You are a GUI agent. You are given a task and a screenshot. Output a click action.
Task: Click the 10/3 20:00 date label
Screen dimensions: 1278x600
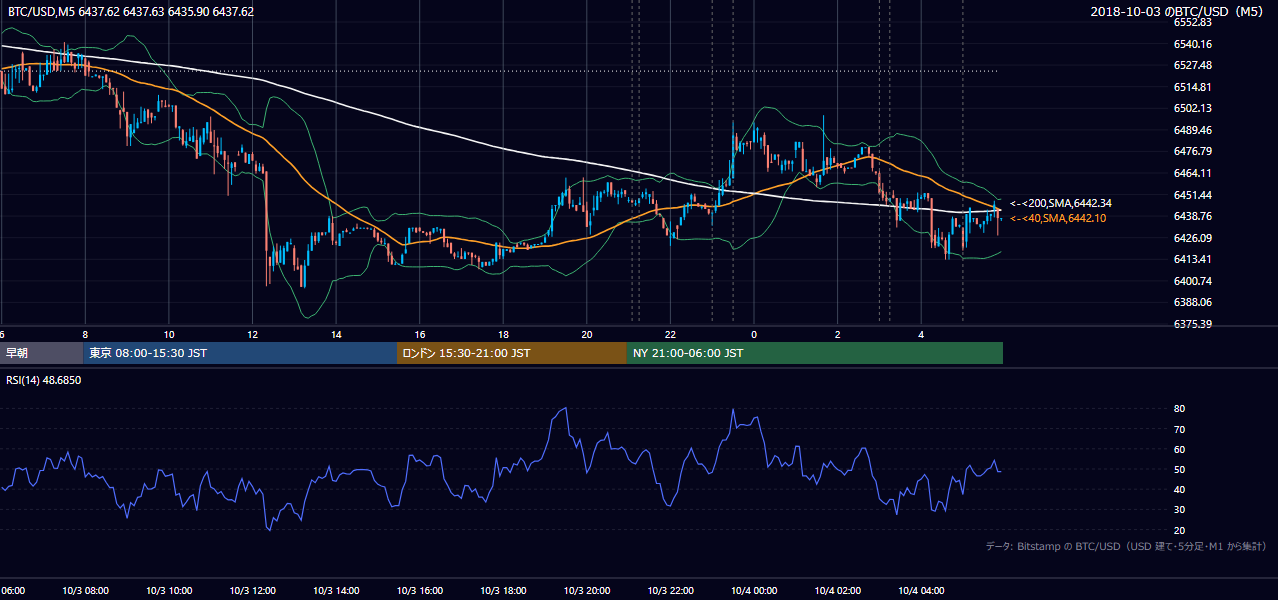(x=587, y=591)
